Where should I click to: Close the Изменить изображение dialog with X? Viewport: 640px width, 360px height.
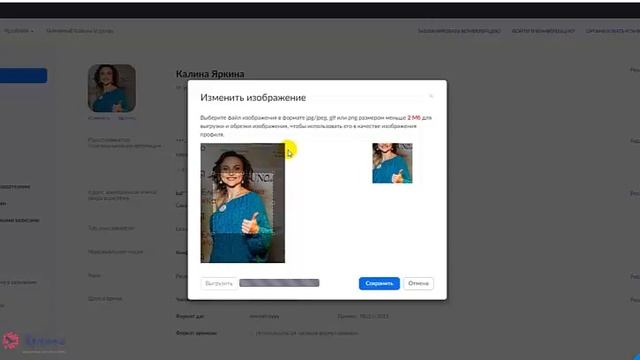coord(431,96)
